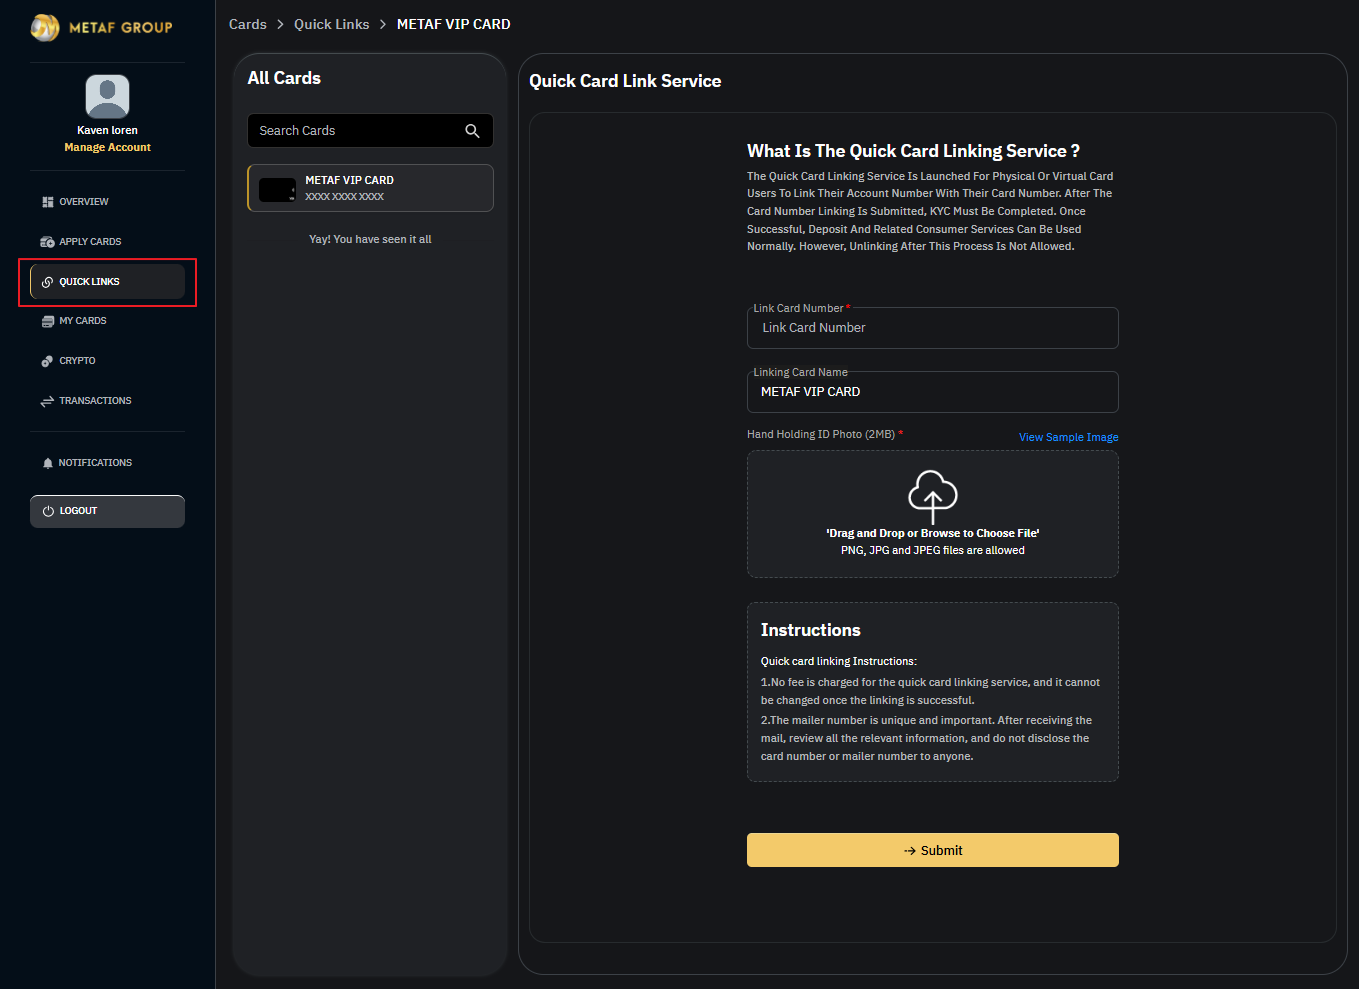This screenshot has height=989, width=1359.
Task: Click the Linking Card Name field
Action: click(x=932, y=392)
